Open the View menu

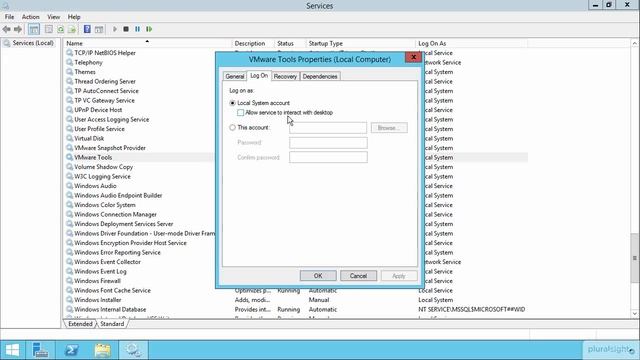point(53,17)
